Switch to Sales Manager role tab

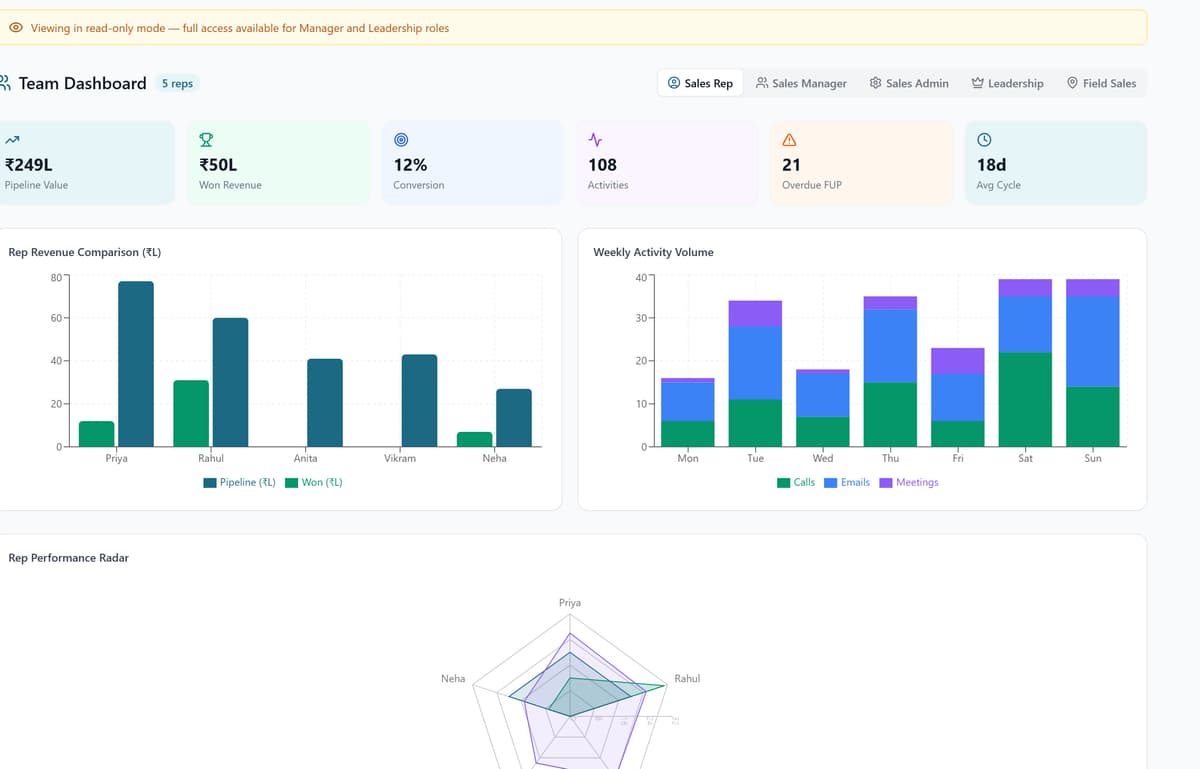pos(801,83)
